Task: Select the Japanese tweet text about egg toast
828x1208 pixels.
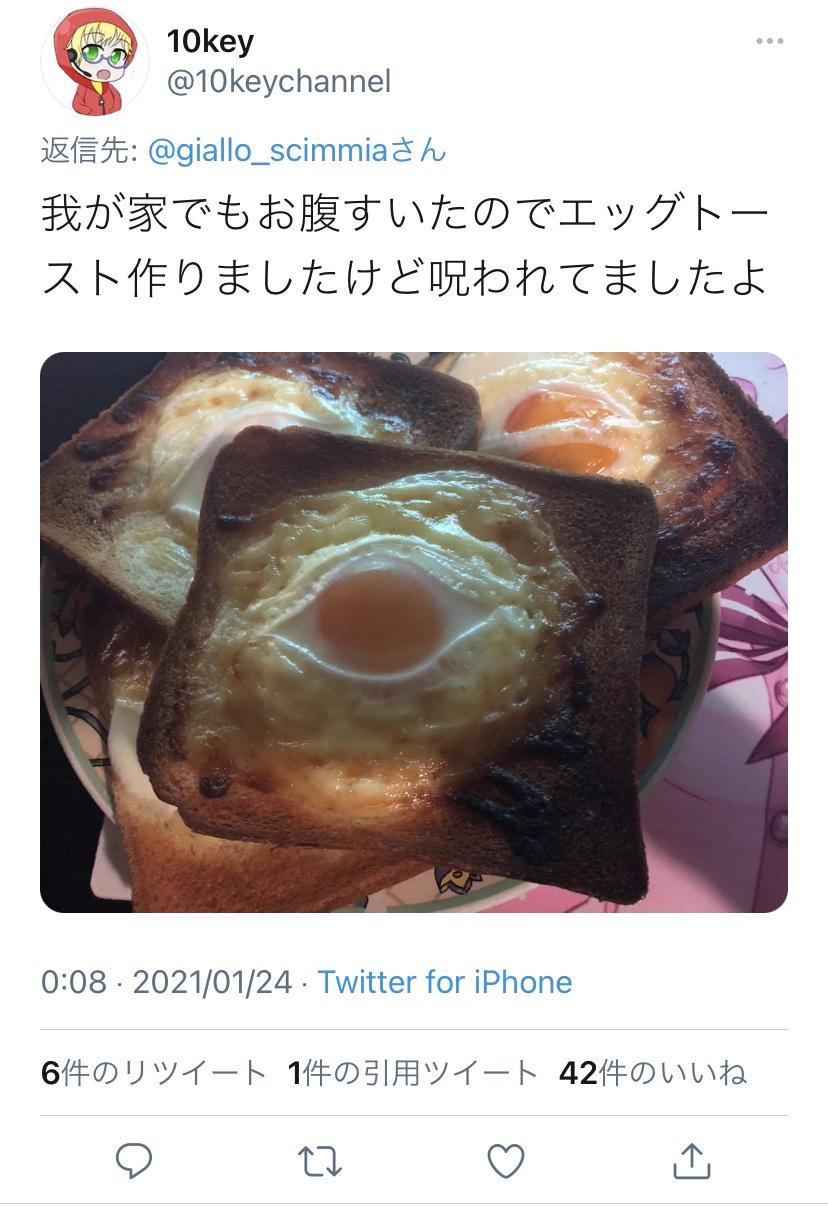Action: tap(406, 247)
